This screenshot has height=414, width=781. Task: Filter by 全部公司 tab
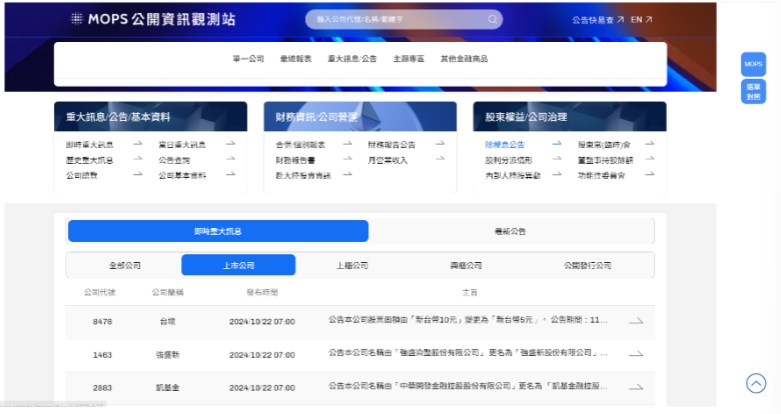pos(125,265)
